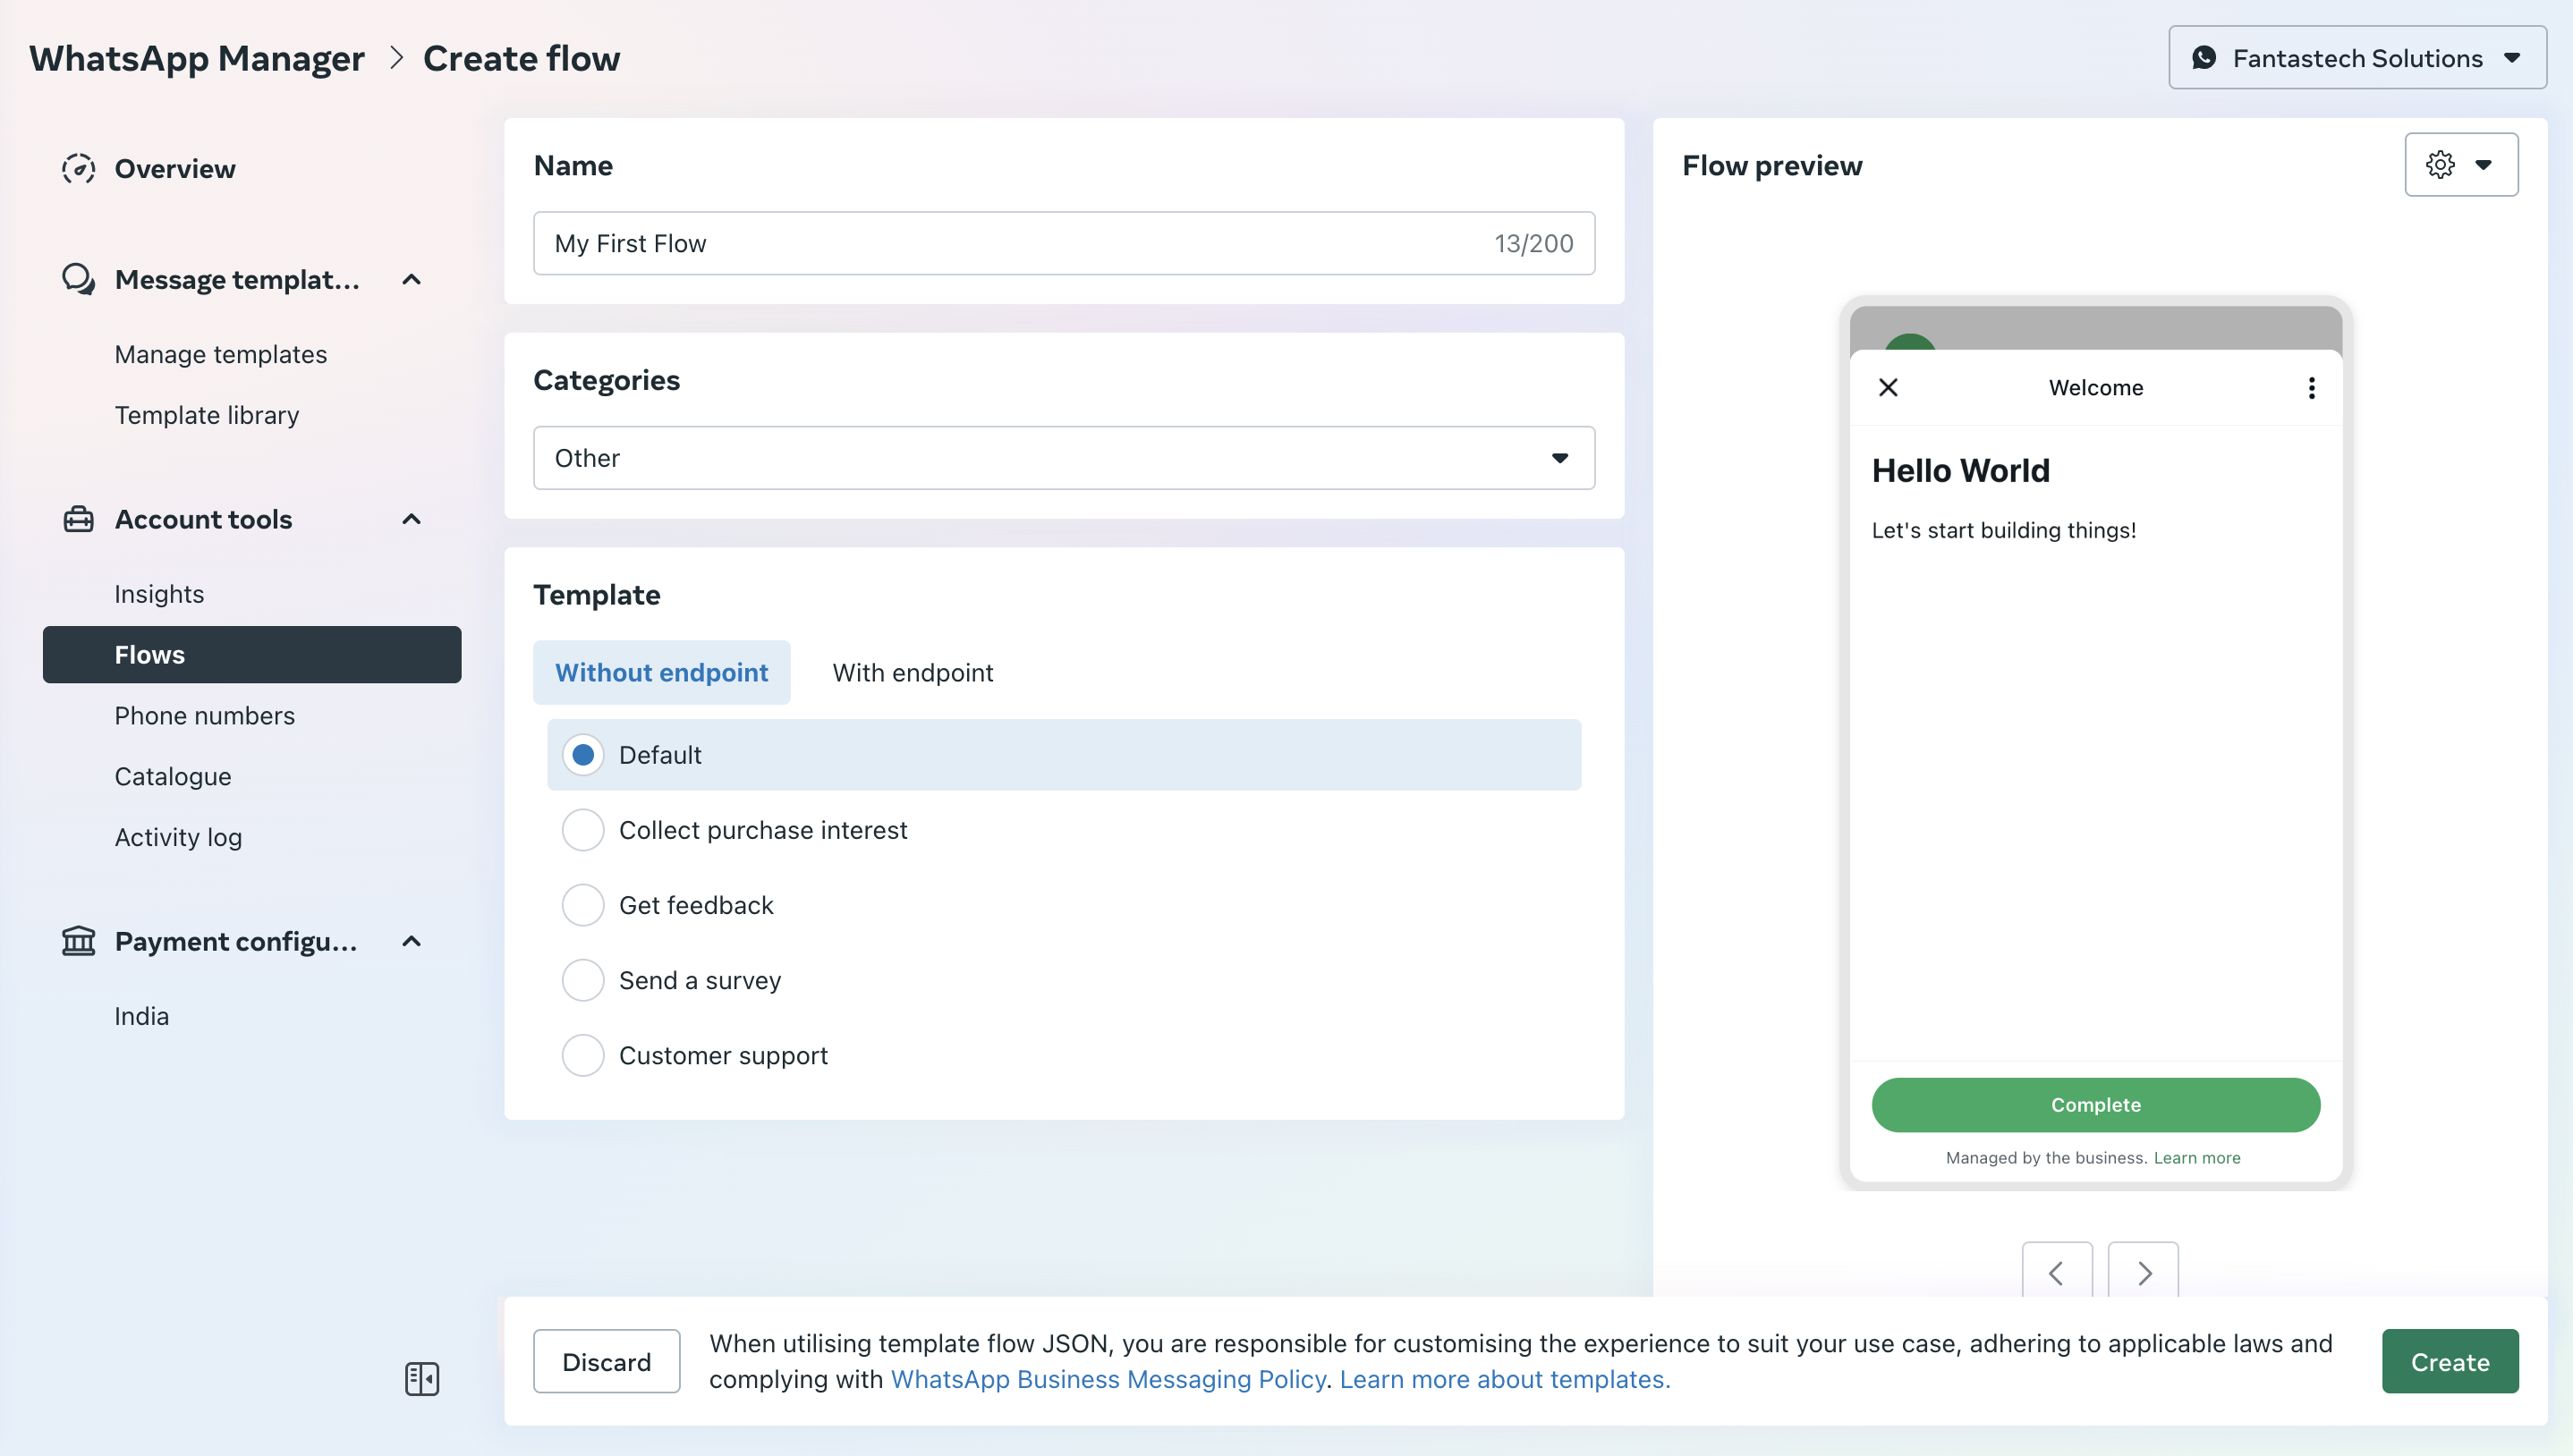Screen dimensions: 2573x1456
Task: Open Phone numbers in sidebar
Action: [205, 716]
